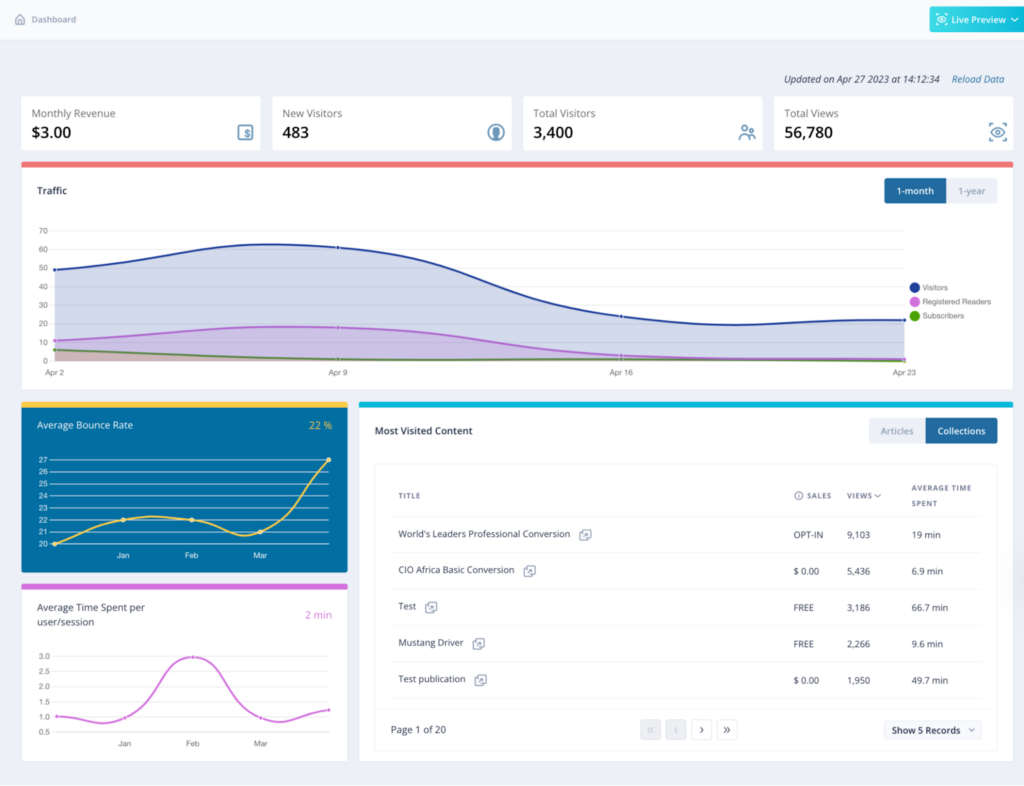The image size is (1024, 786).
Task: Click the Test publication title
Action: (x=432, y=679)
